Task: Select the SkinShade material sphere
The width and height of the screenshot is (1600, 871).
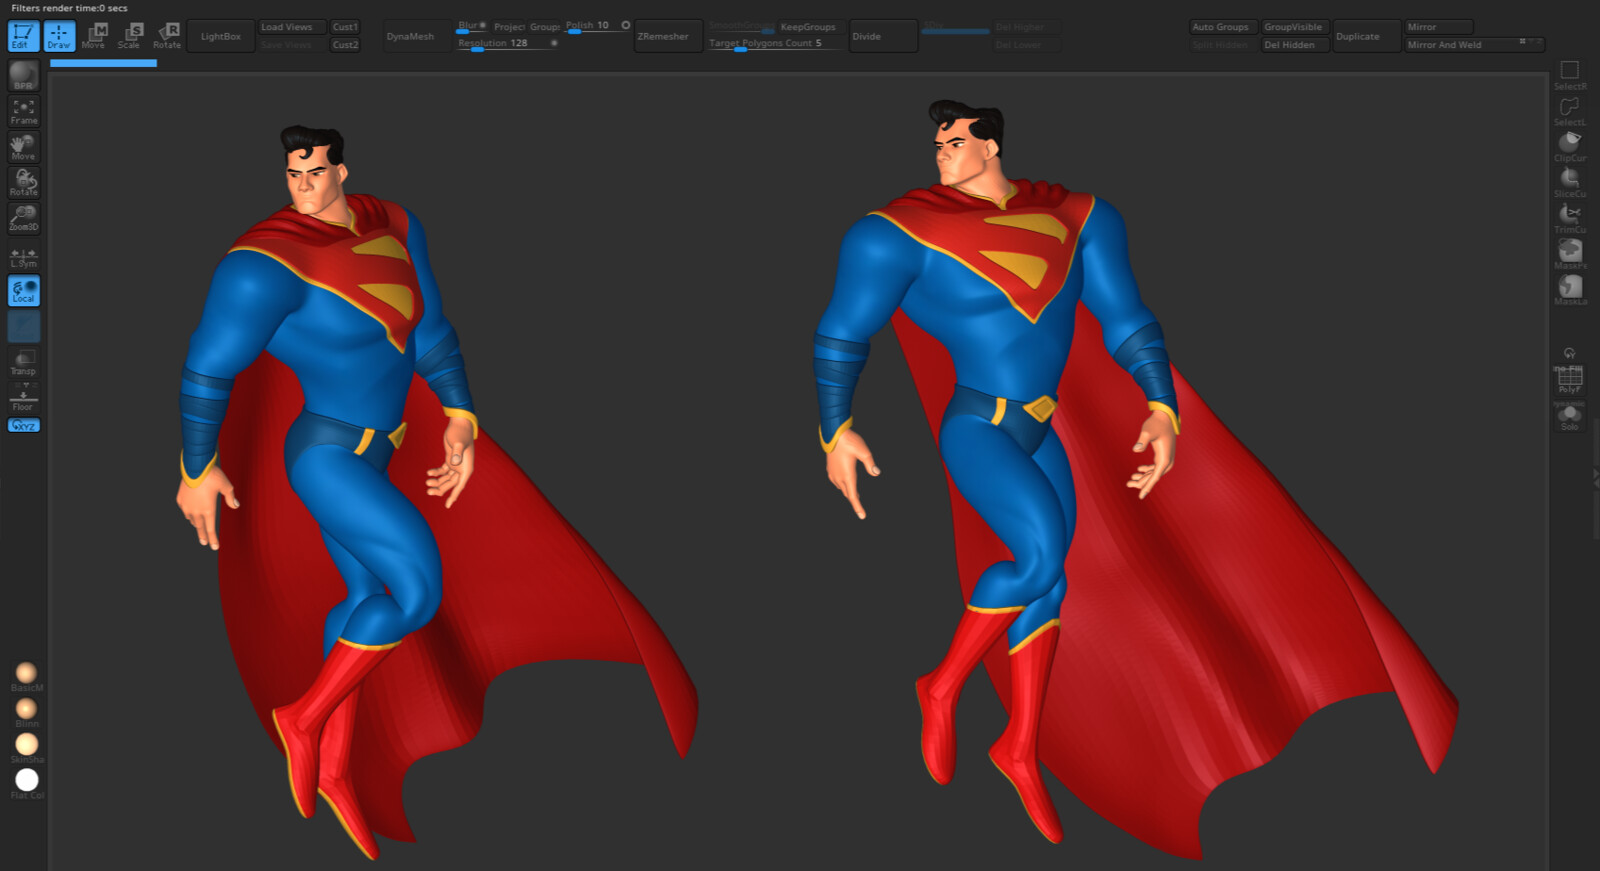Action: coord(27,748)
